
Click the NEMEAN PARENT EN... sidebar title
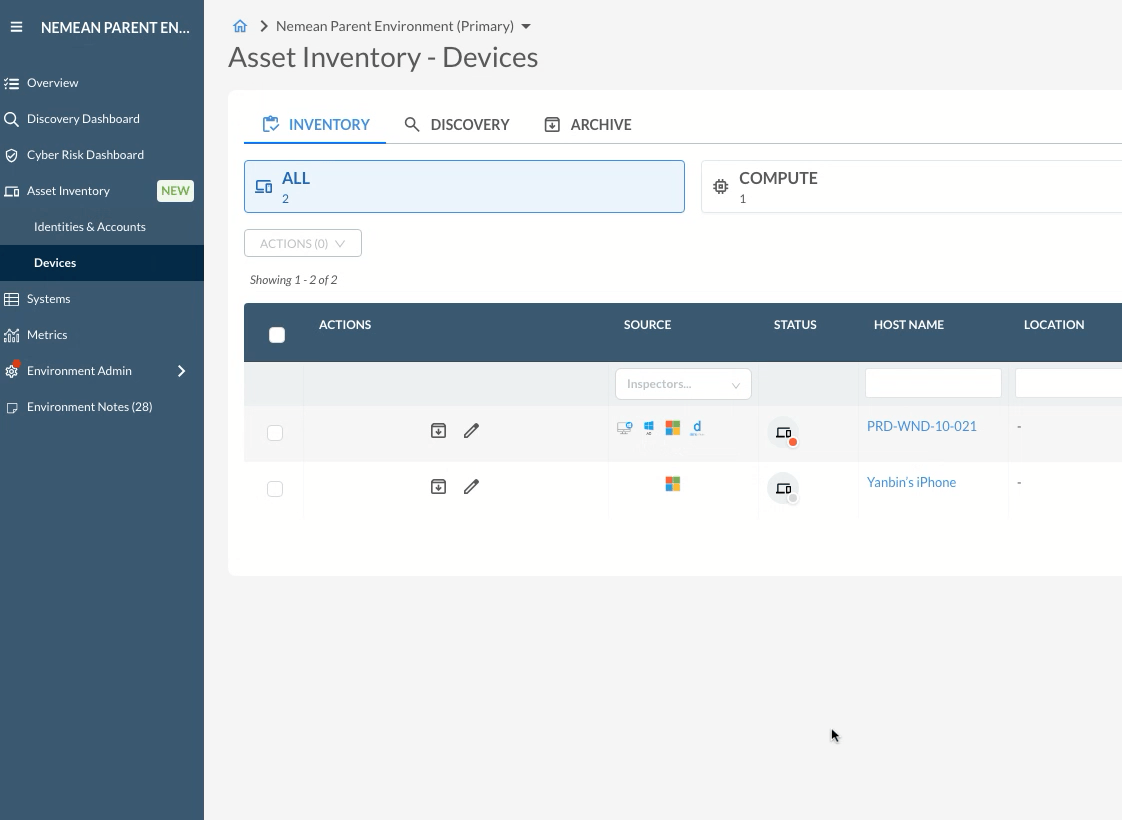(115, 28)
